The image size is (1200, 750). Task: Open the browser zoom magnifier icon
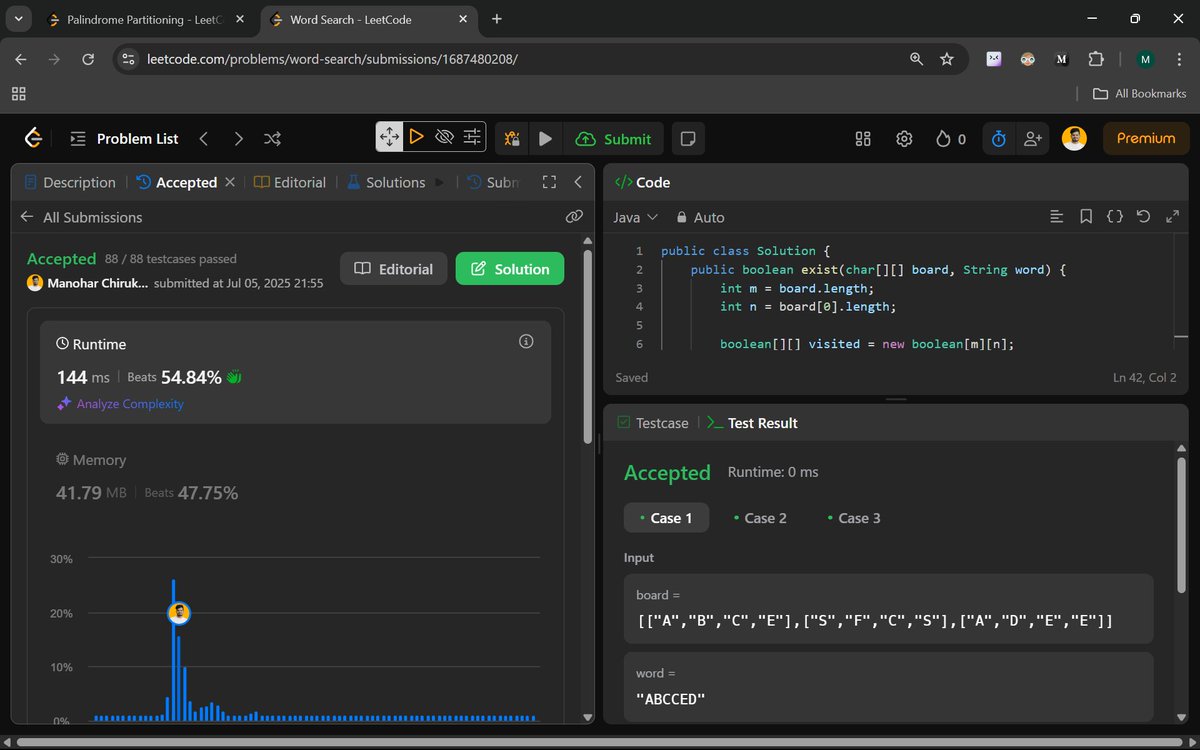pos(916,59)
